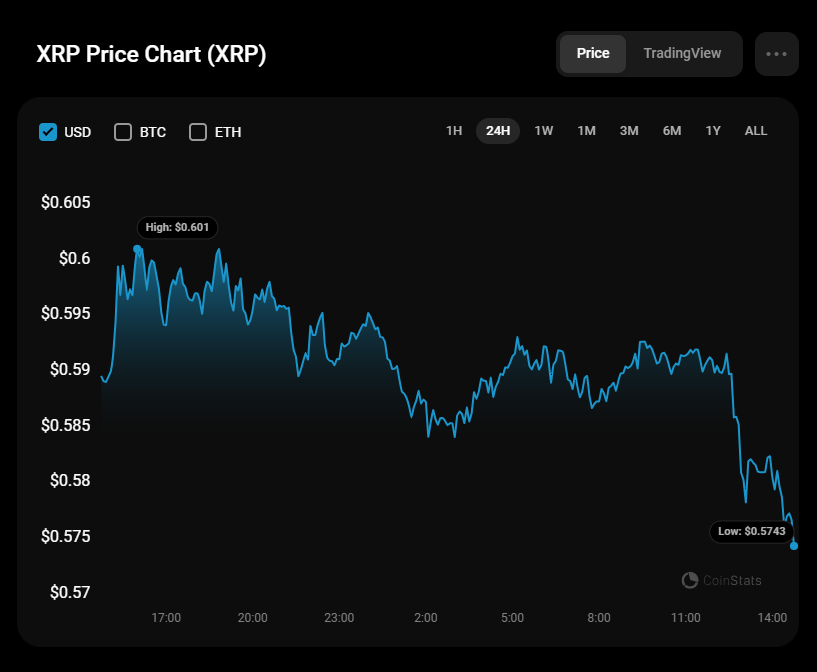
Task: Enable the BTC currency checkbox
Action: (123, 132)
